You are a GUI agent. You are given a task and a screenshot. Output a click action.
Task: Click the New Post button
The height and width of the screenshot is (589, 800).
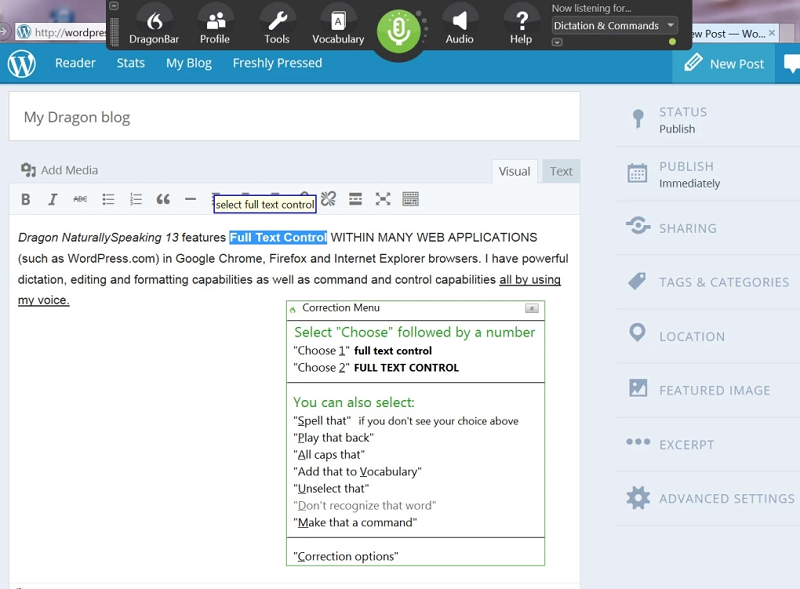(724, 63)
